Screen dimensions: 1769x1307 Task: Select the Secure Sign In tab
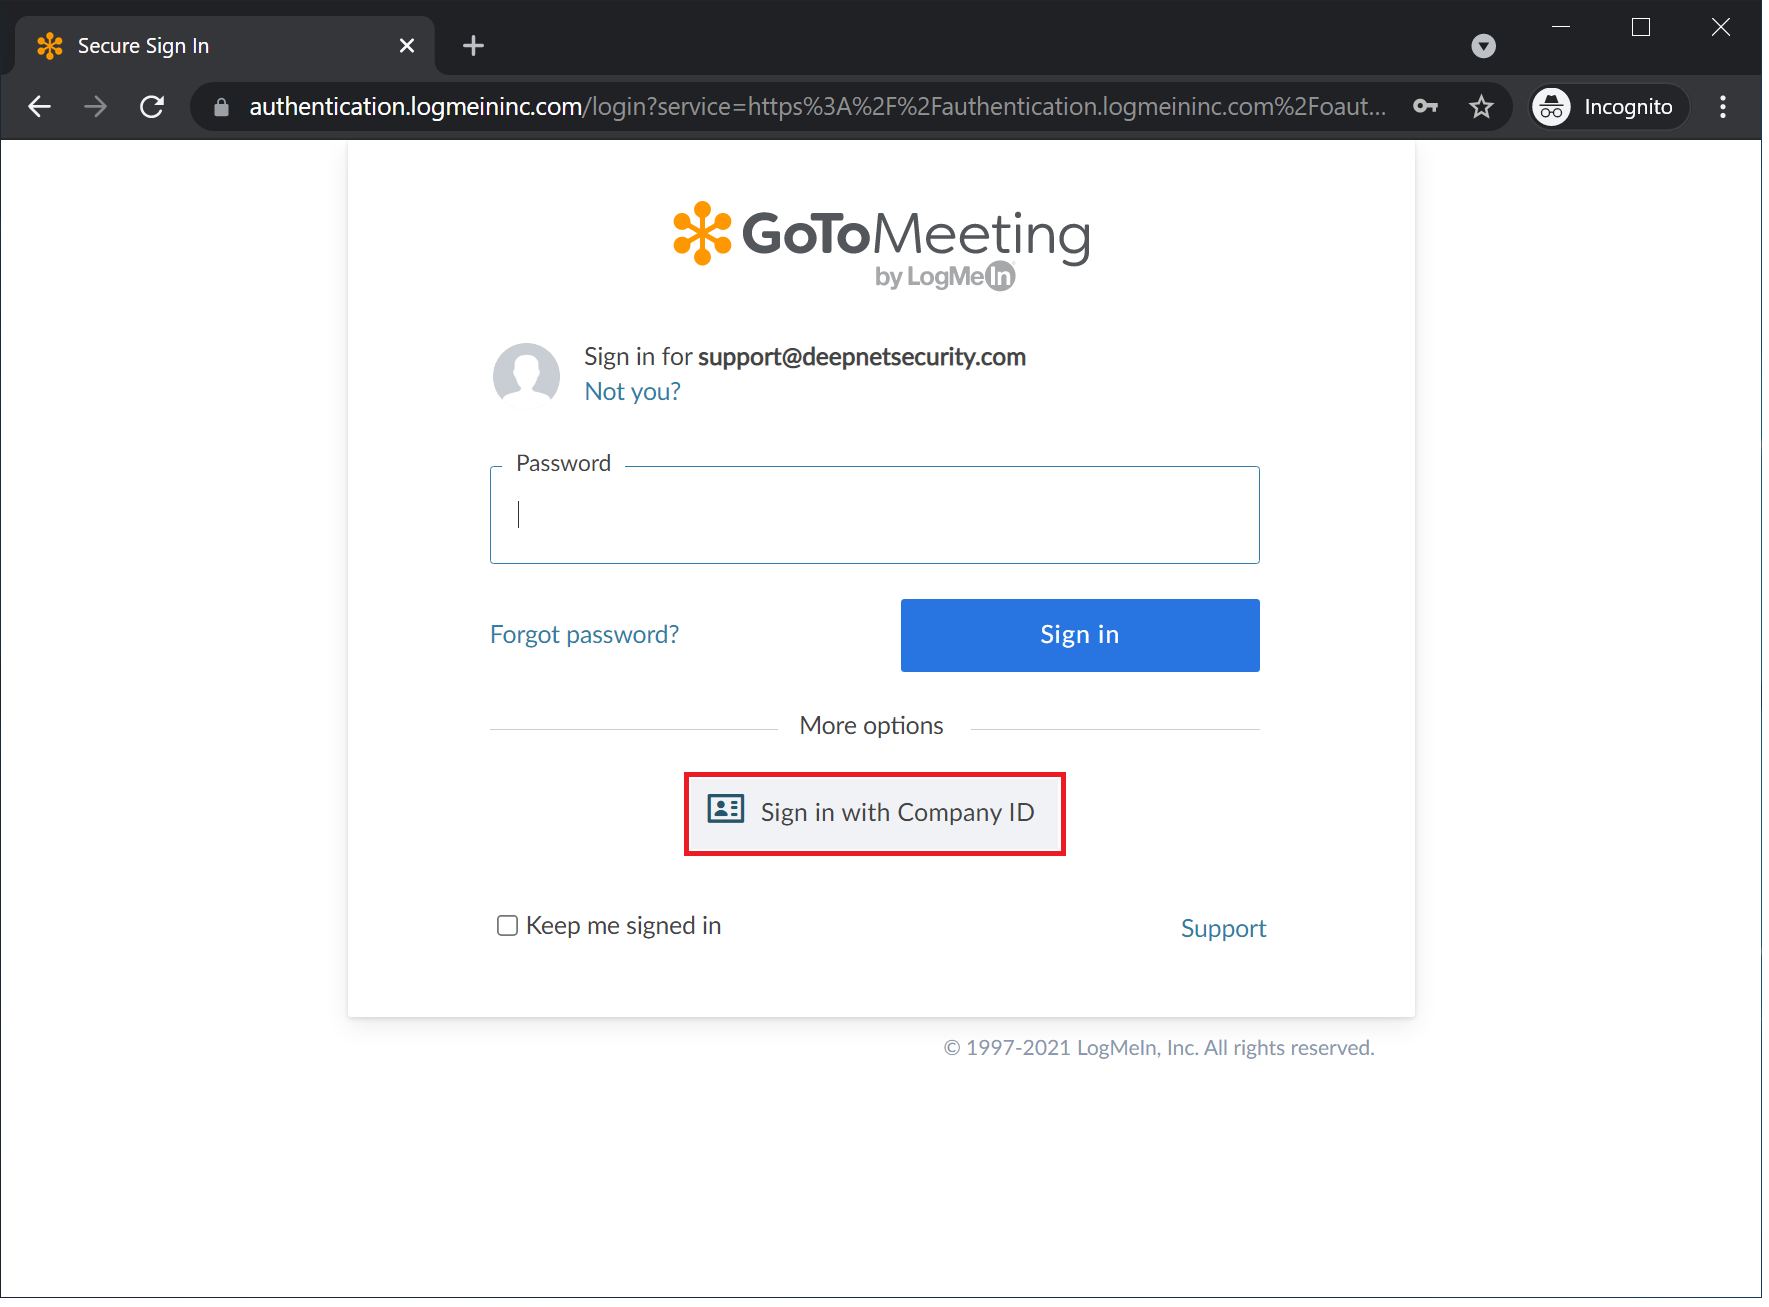[200, 46]
